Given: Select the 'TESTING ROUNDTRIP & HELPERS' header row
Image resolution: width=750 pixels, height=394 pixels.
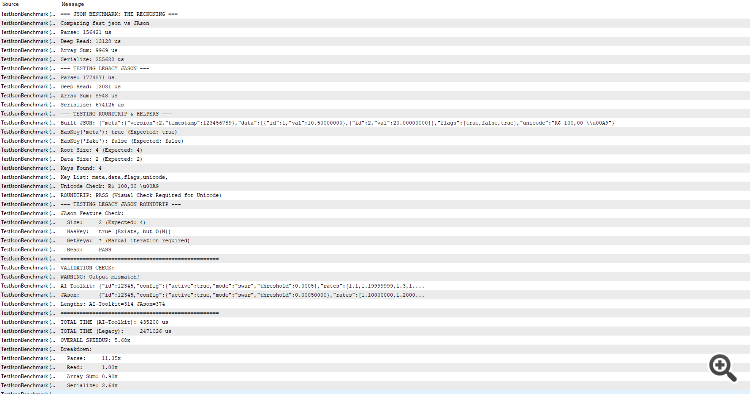Looking at the screenshot, I should [375, 114].
